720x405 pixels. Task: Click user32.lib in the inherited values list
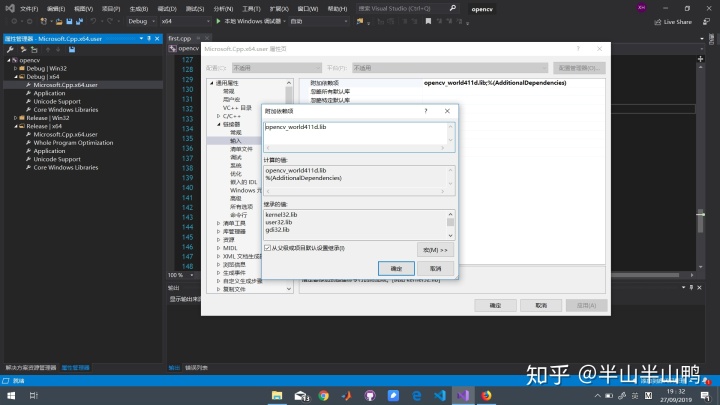[279, 222]
